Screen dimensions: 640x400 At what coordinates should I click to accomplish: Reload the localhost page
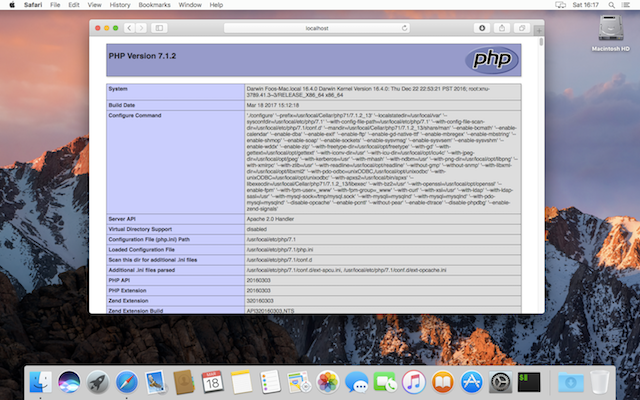coord(404,28)
